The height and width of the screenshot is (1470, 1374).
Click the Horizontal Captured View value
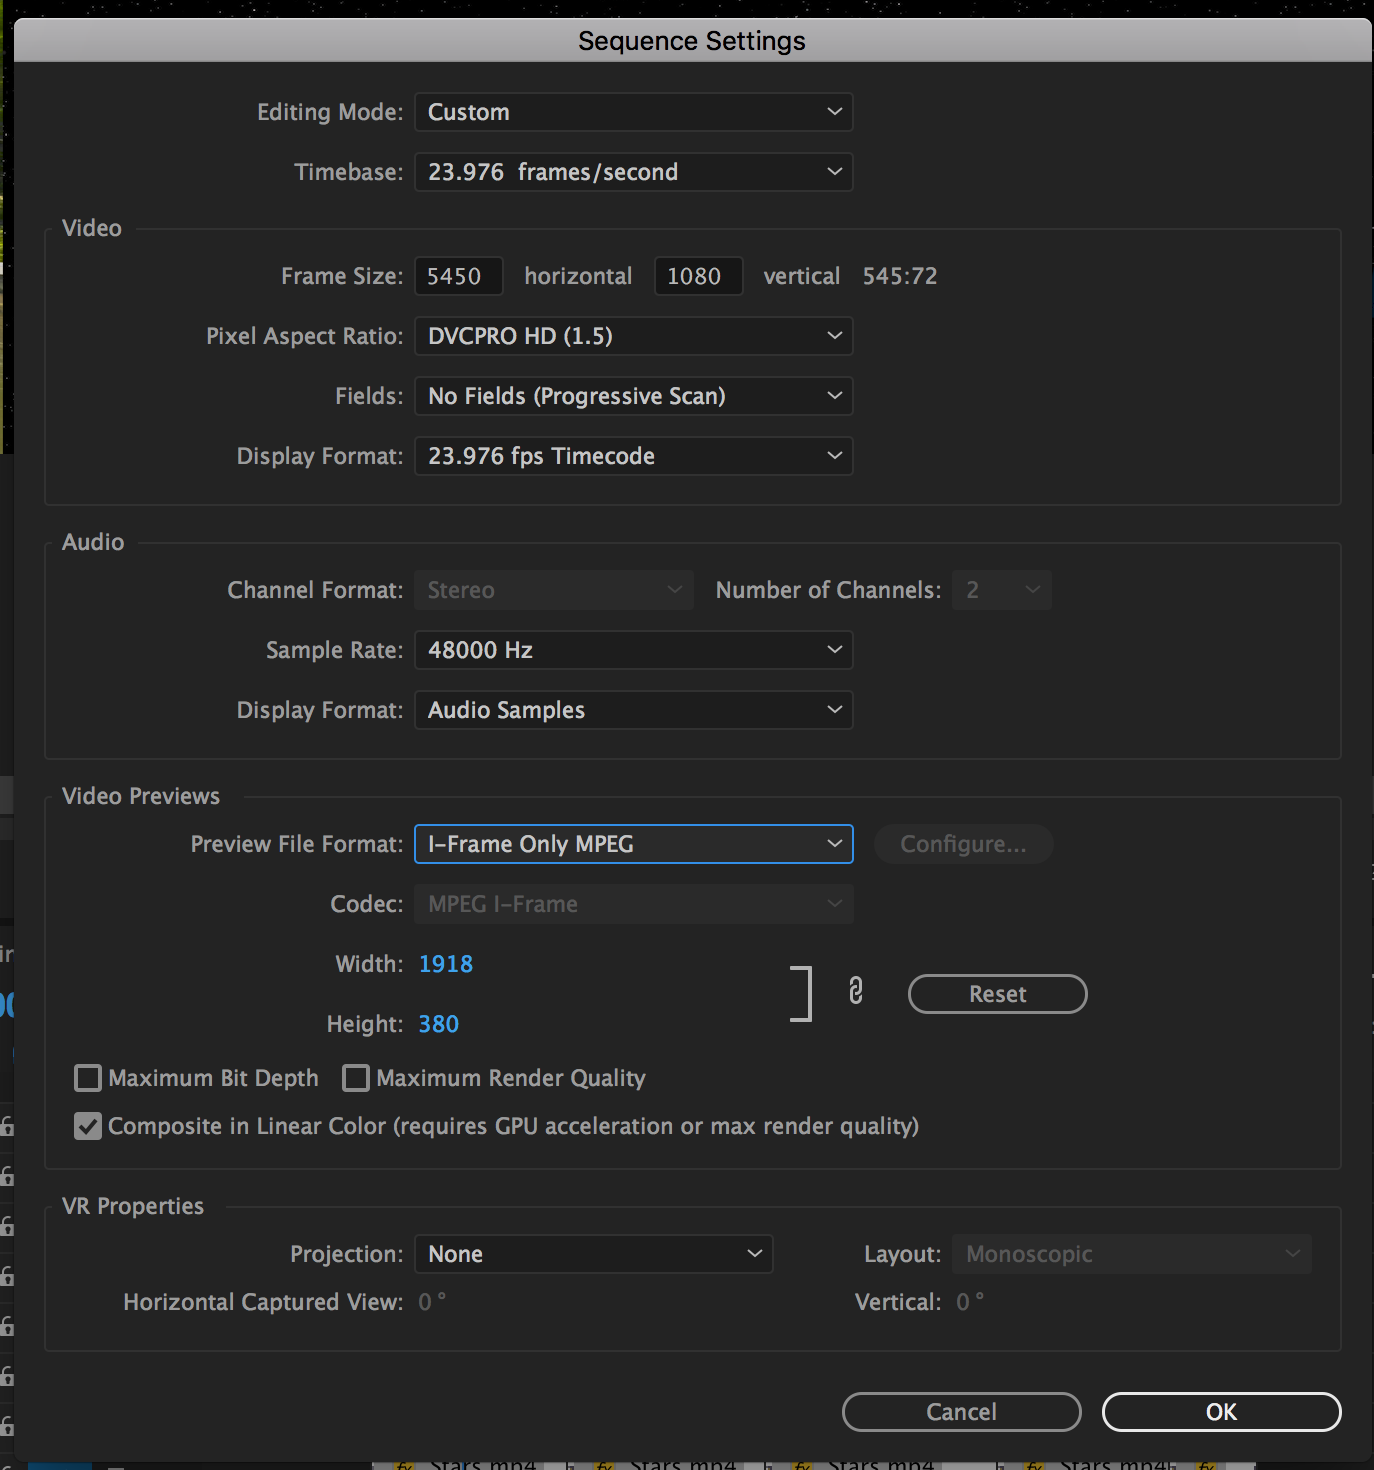(x=432, y=1302)
